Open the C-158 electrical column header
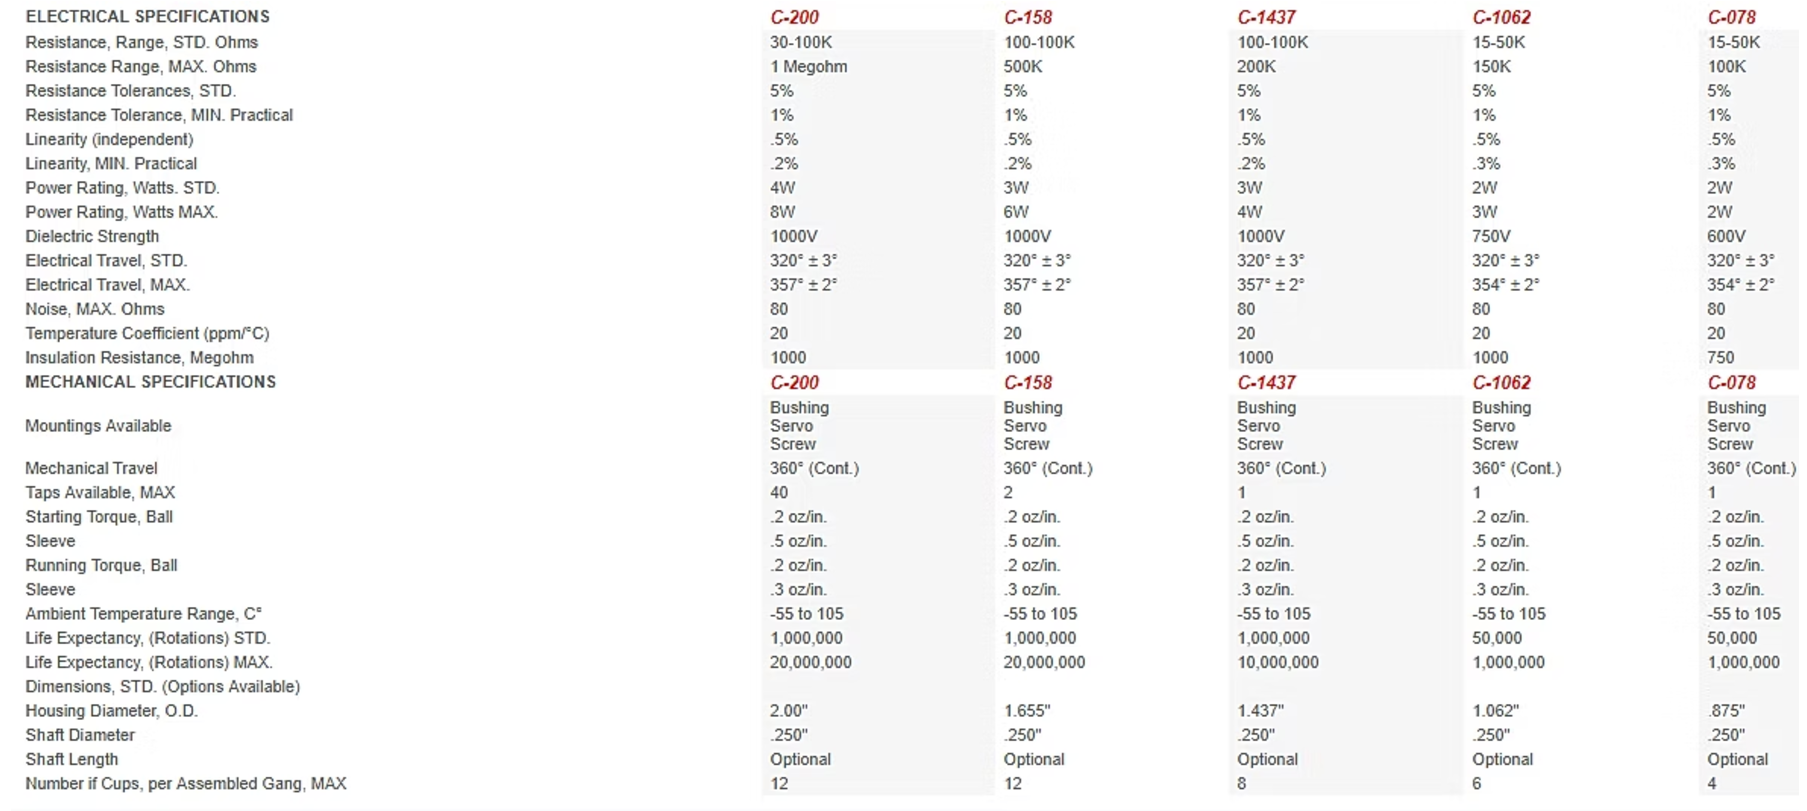The width and height of the screenshot is (1807, 811). coord(1028,18)
